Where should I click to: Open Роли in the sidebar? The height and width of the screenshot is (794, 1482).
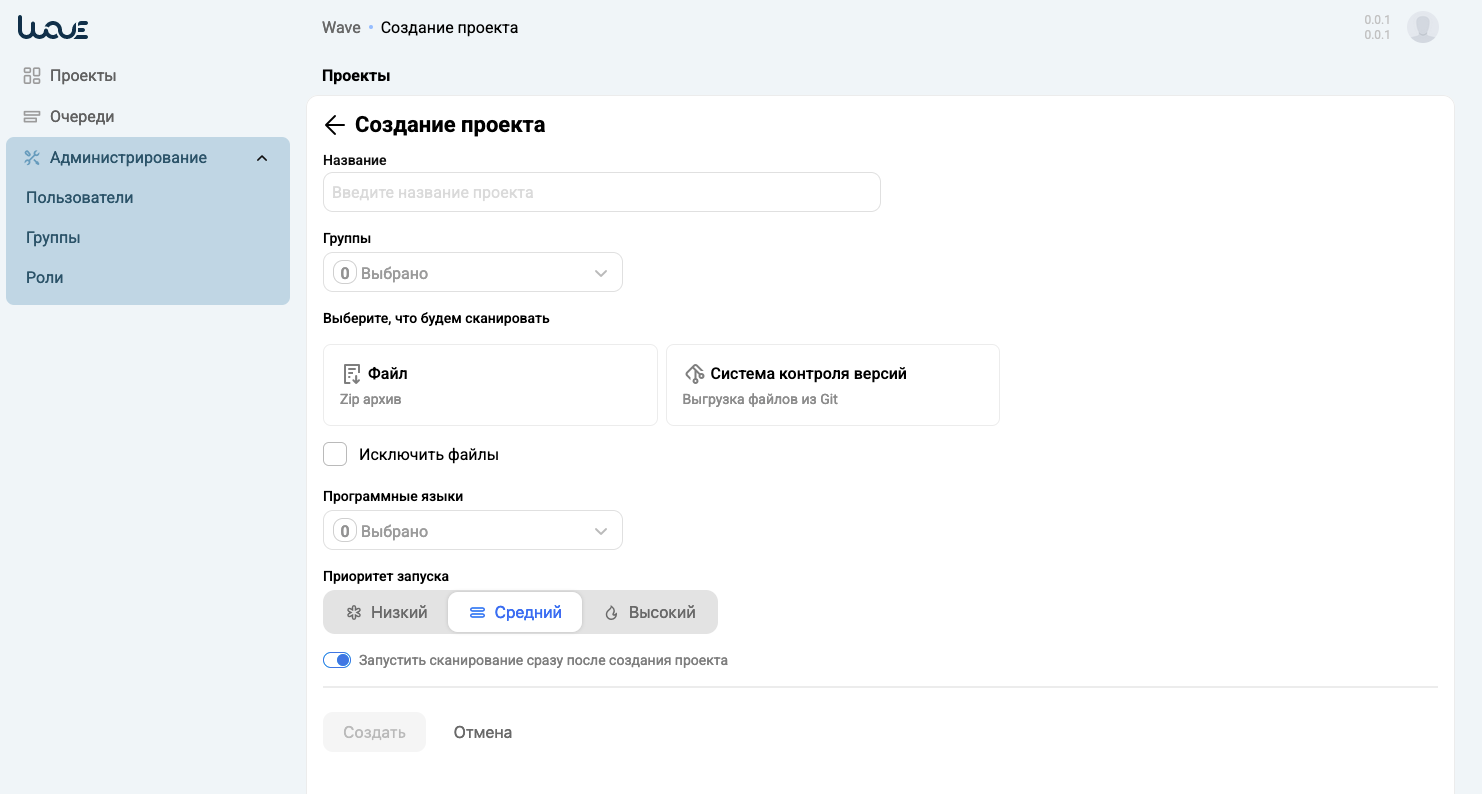coord(45,278)
